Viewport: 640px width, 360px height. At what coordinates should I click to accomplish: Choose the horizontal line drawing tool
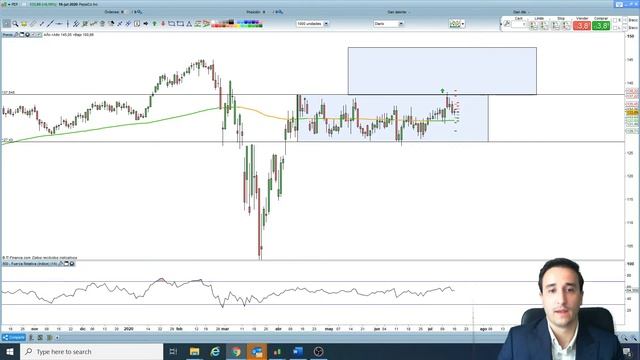[59, 24]
